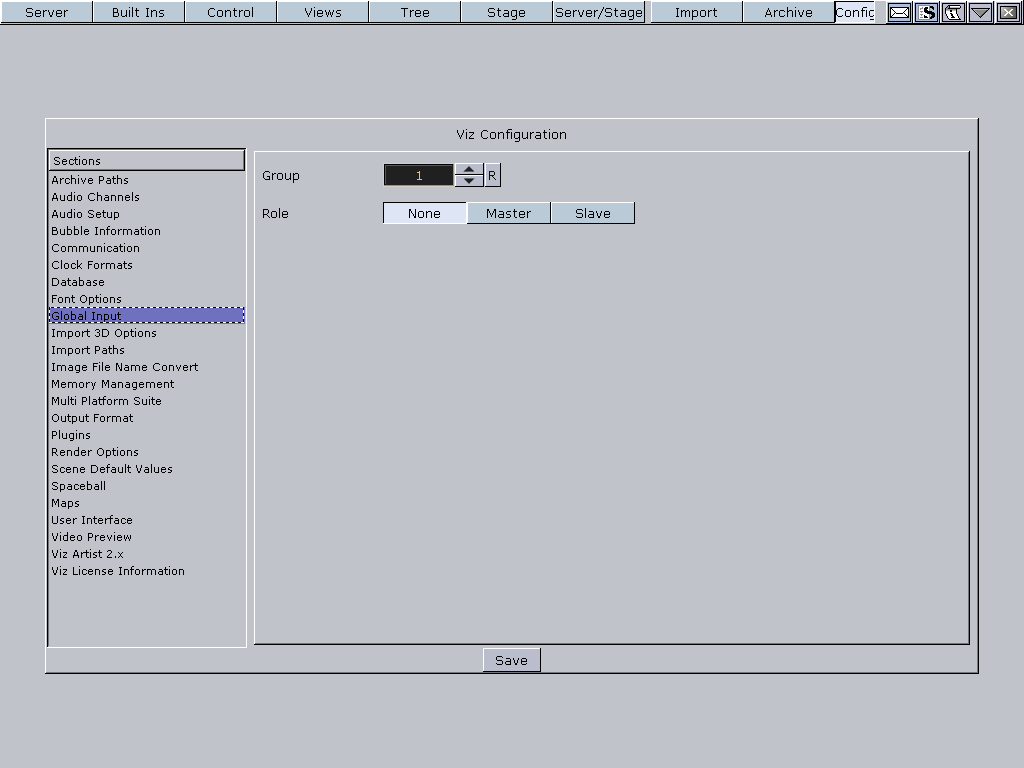Open the Built Ins tab
Screen dimensions: 1024x768
(138, 12)
